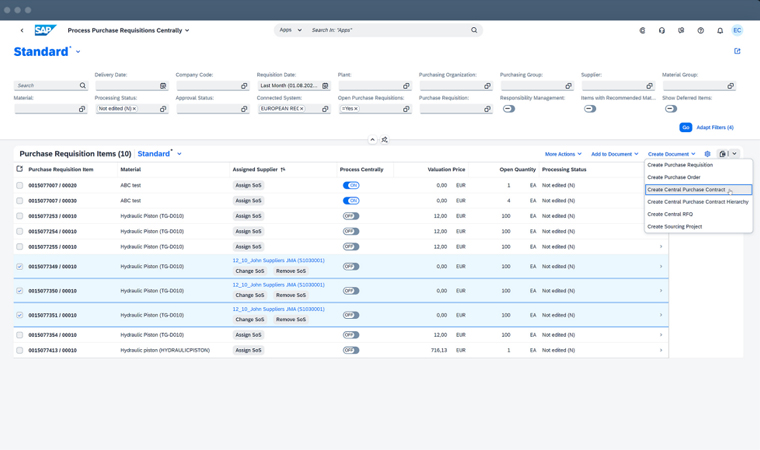This screenshot has width=760, height=450.
Task: Open the notifications bell
Action: (x=720, y=30)
